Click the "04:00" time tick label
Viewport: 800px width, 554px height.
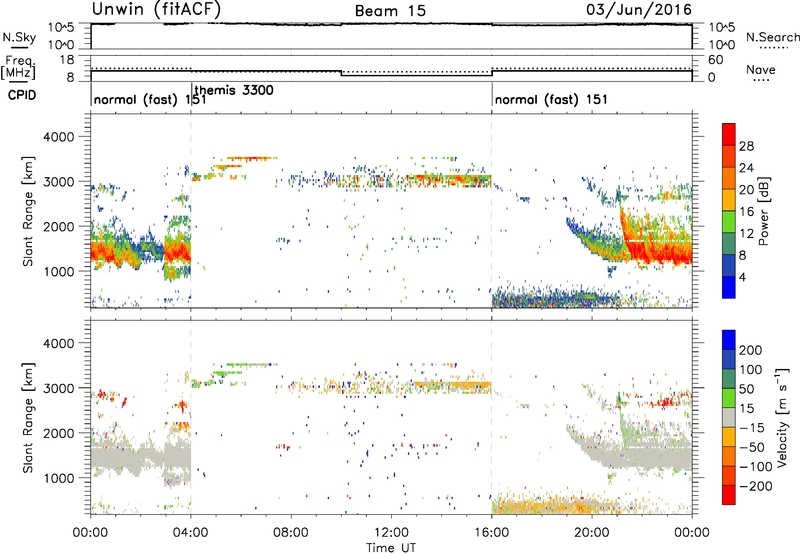[x=191, y=533]
